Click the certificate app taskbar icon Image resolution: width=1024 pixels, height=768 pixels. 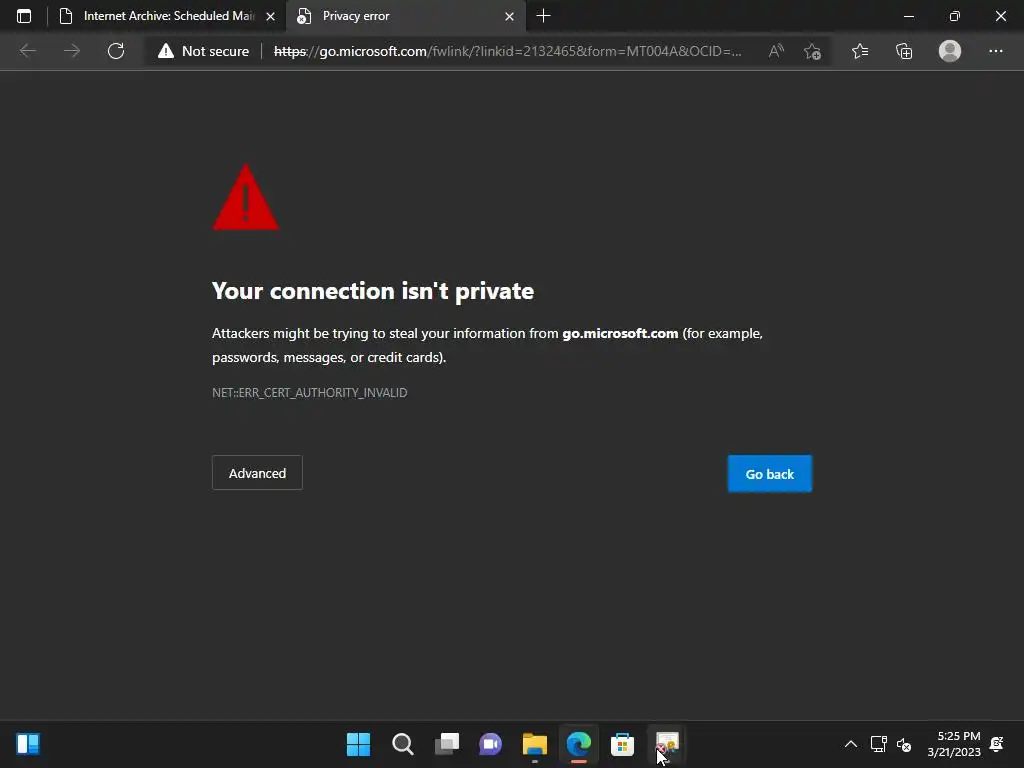tap(667, 744)
